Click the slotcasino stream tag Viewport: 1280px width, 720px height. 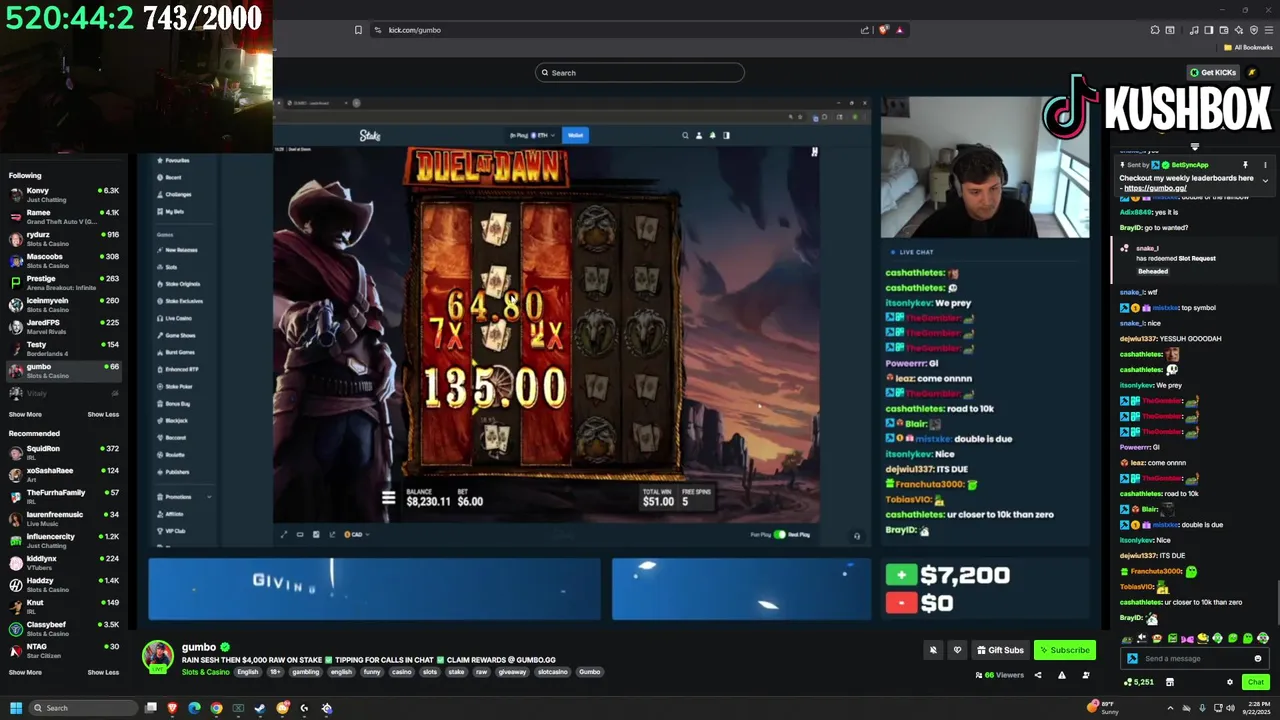click(x=552, y=672)
